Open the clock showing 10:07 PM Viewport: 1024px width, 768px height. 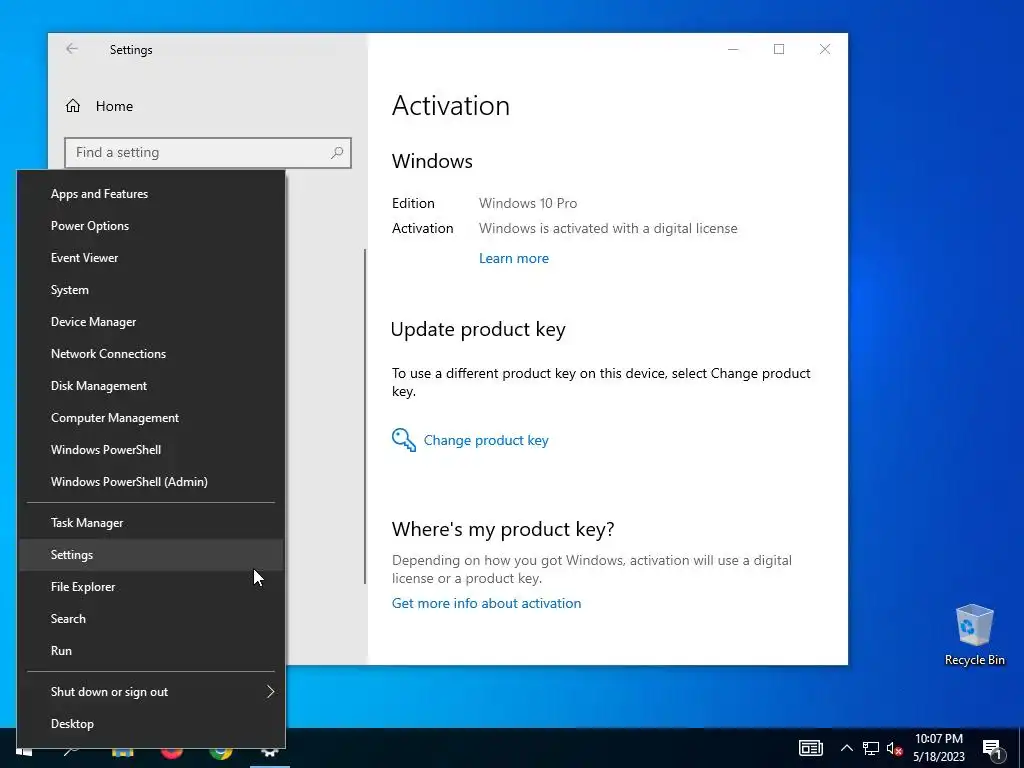tap(938, 748)
